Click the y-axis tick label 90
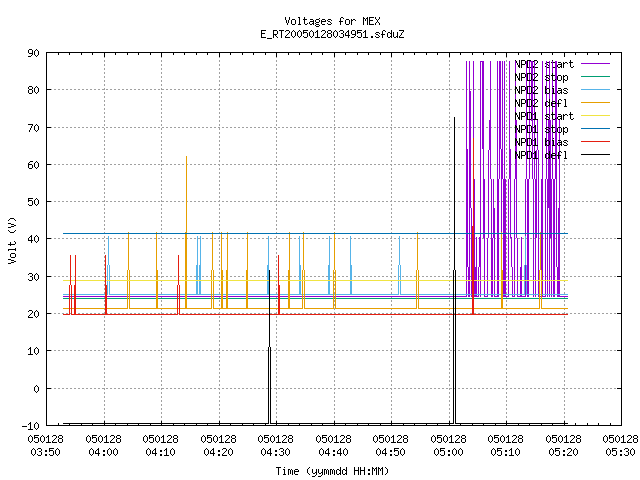Screen dimensions: 640x480 pos(33,53)
